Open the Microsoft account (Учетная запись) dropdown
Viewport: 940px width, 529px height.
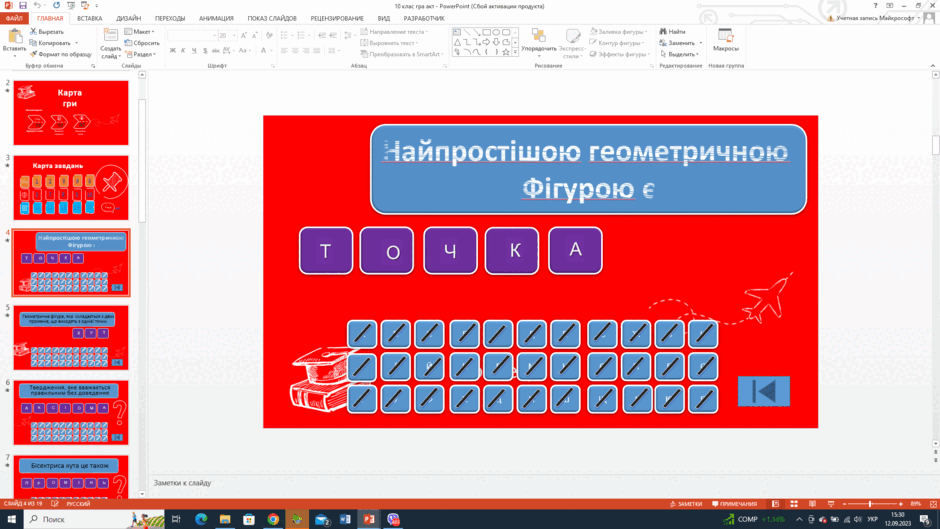coord(874,18)
